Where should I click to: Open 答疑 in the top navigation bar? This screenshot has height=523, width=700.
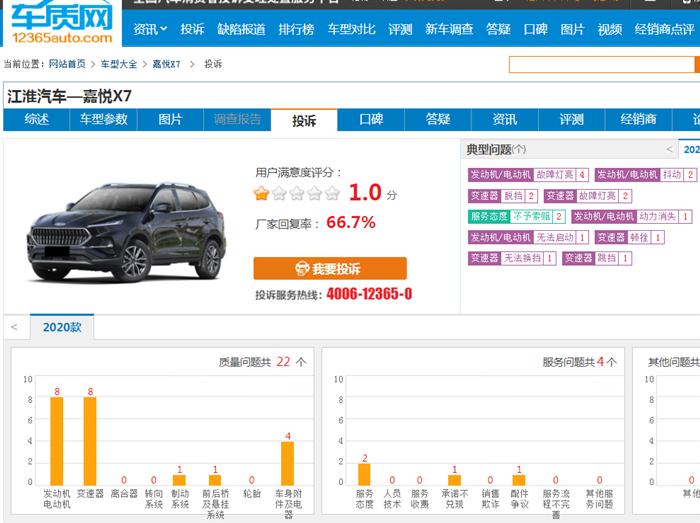click(x=498, y=29)
